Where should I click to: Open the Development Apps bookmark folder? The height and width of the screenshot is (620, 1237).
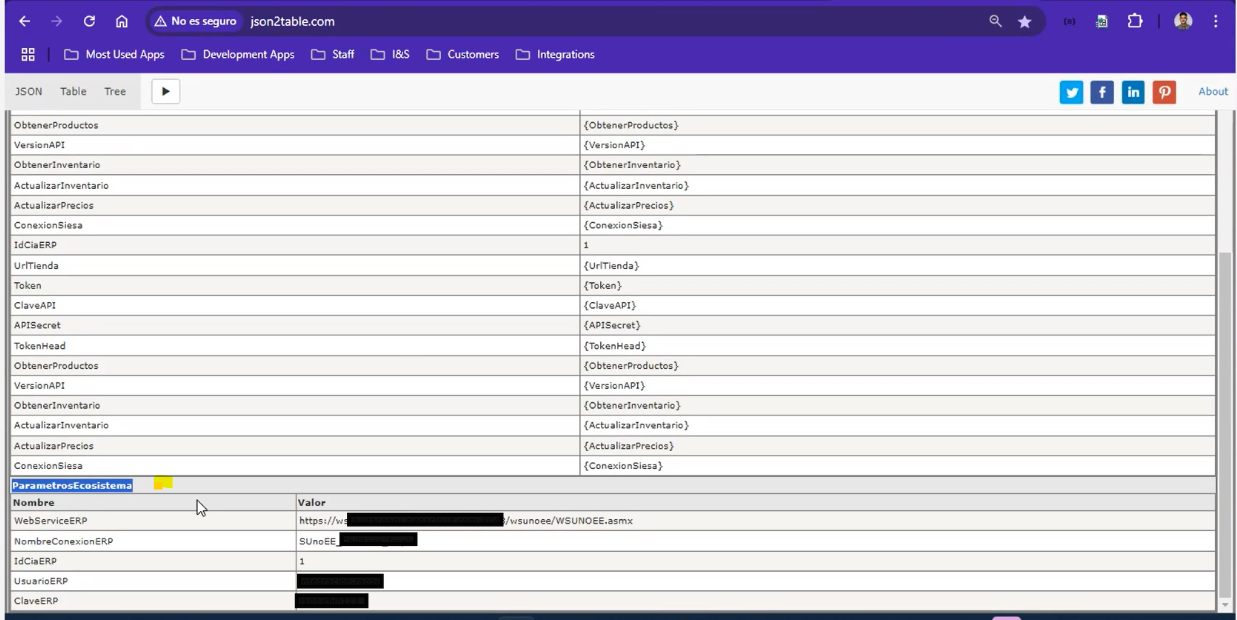(238, 54)
